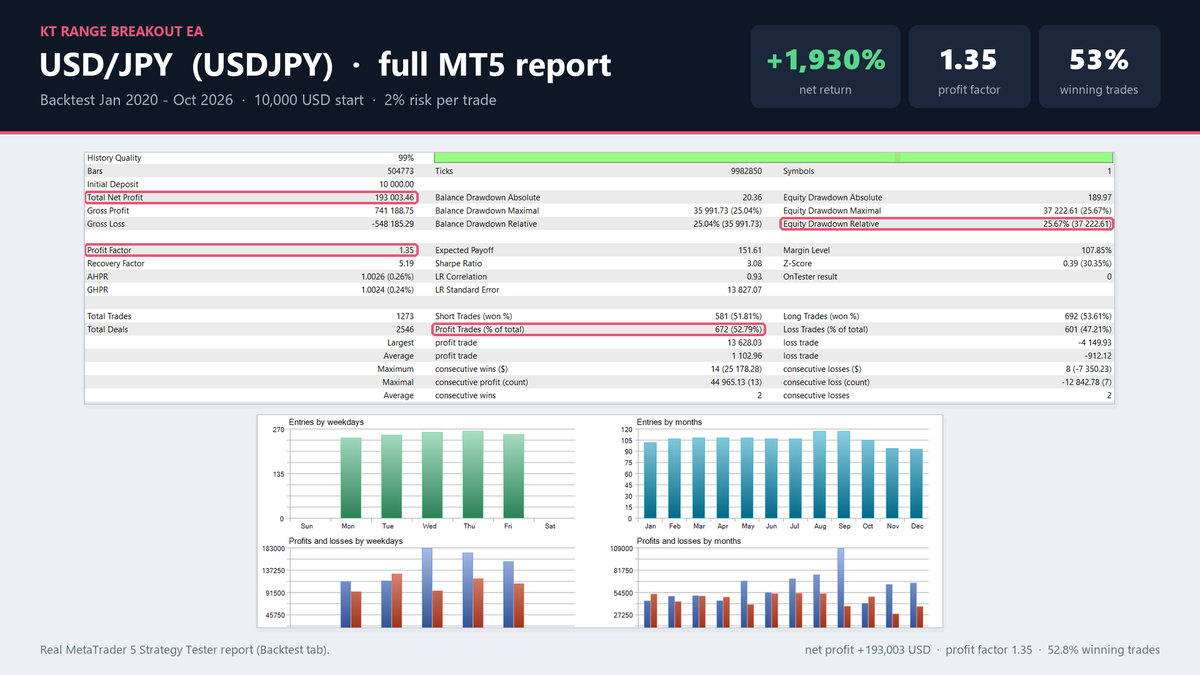The width and height of the screenshot is (1200, 675).
Task: Open the 53% winning trades card
Action: tap(1099, 67)
